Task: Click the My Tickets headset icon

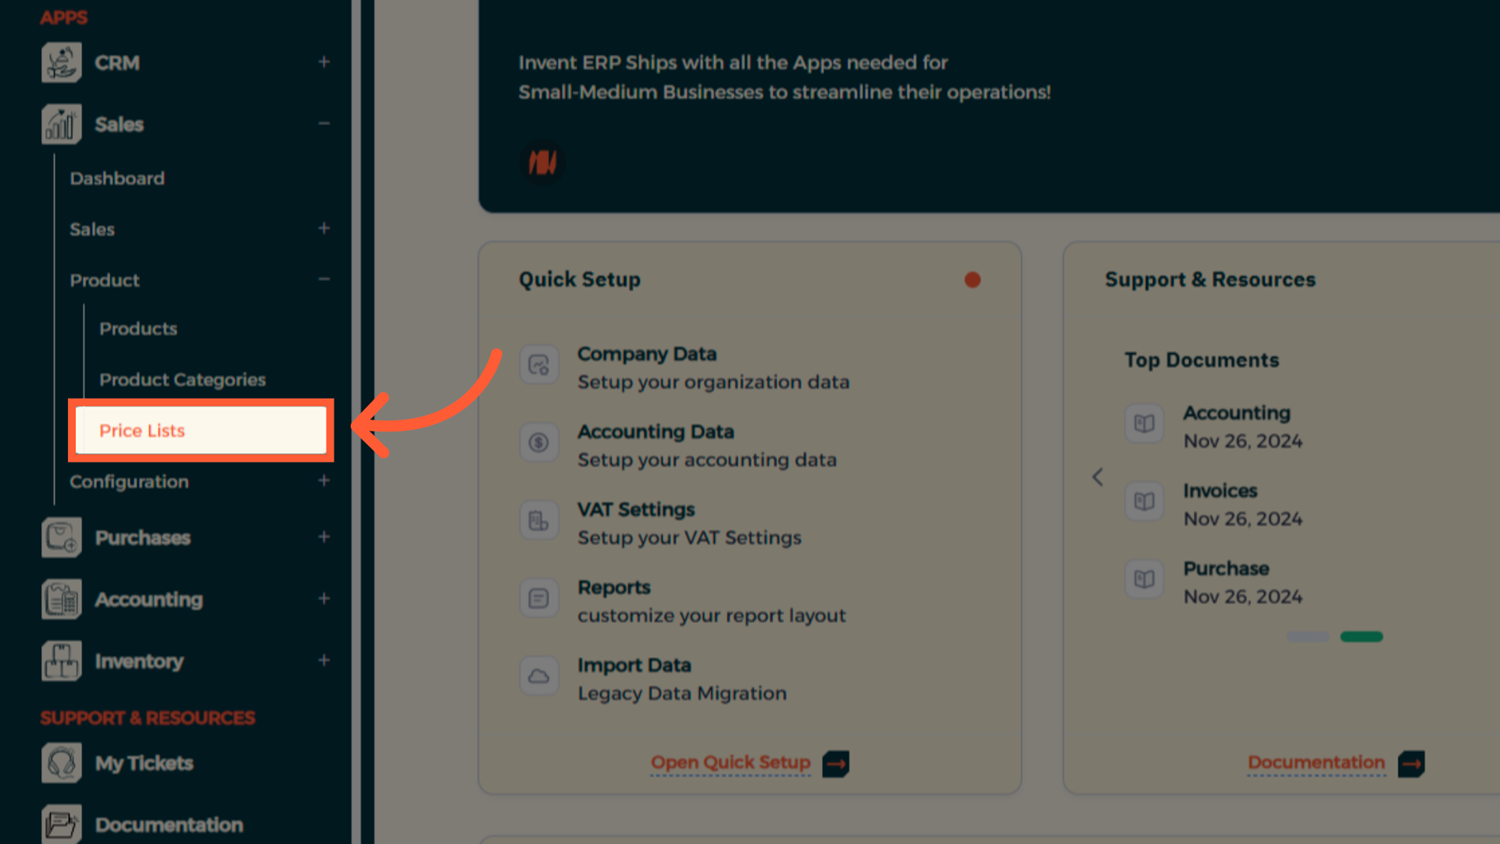Action: [x=61, y=764]
